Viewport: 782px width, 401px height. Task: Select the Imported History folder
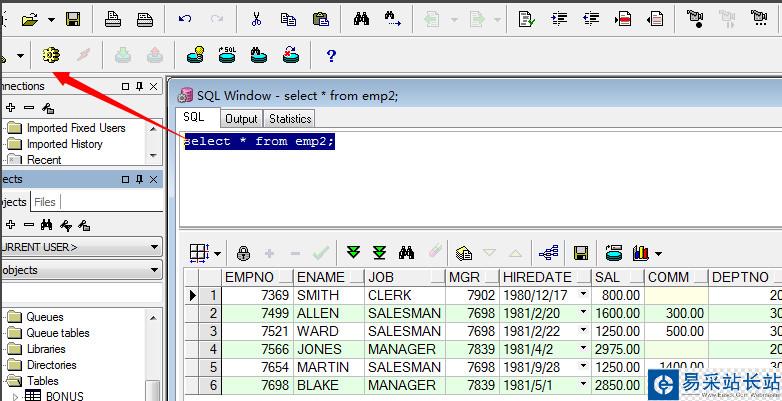coord(64,144)
